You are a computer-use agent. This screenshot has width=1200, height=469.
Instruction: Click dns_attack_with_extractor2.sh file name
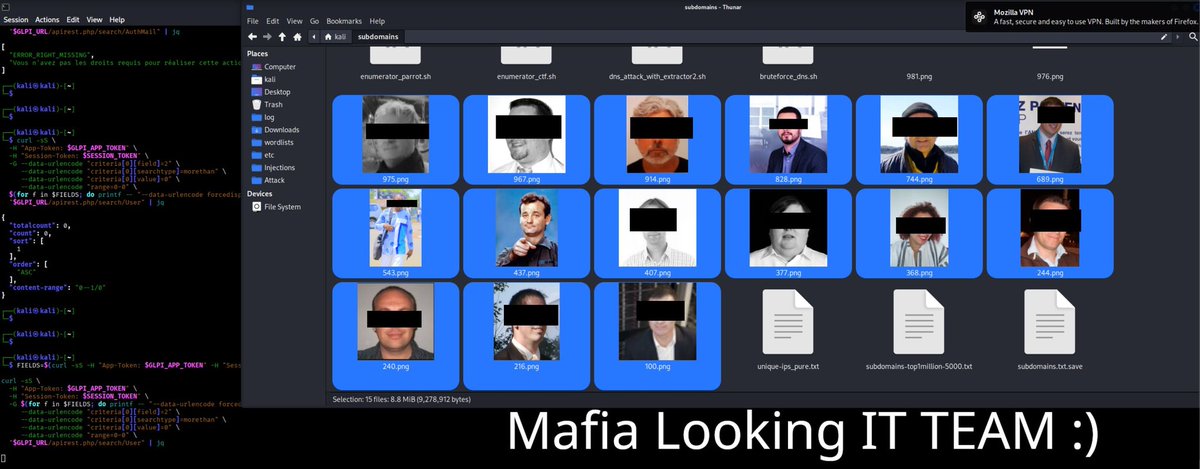click(657, 77)
